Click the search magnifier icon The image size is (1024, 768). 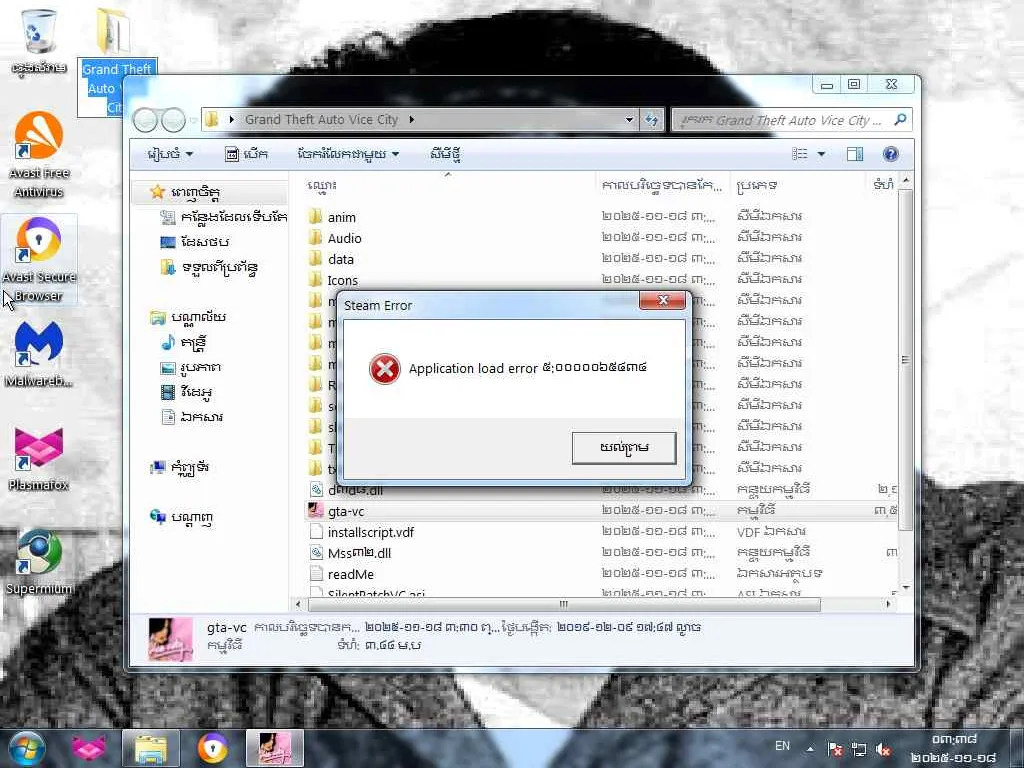click(901, 120)
